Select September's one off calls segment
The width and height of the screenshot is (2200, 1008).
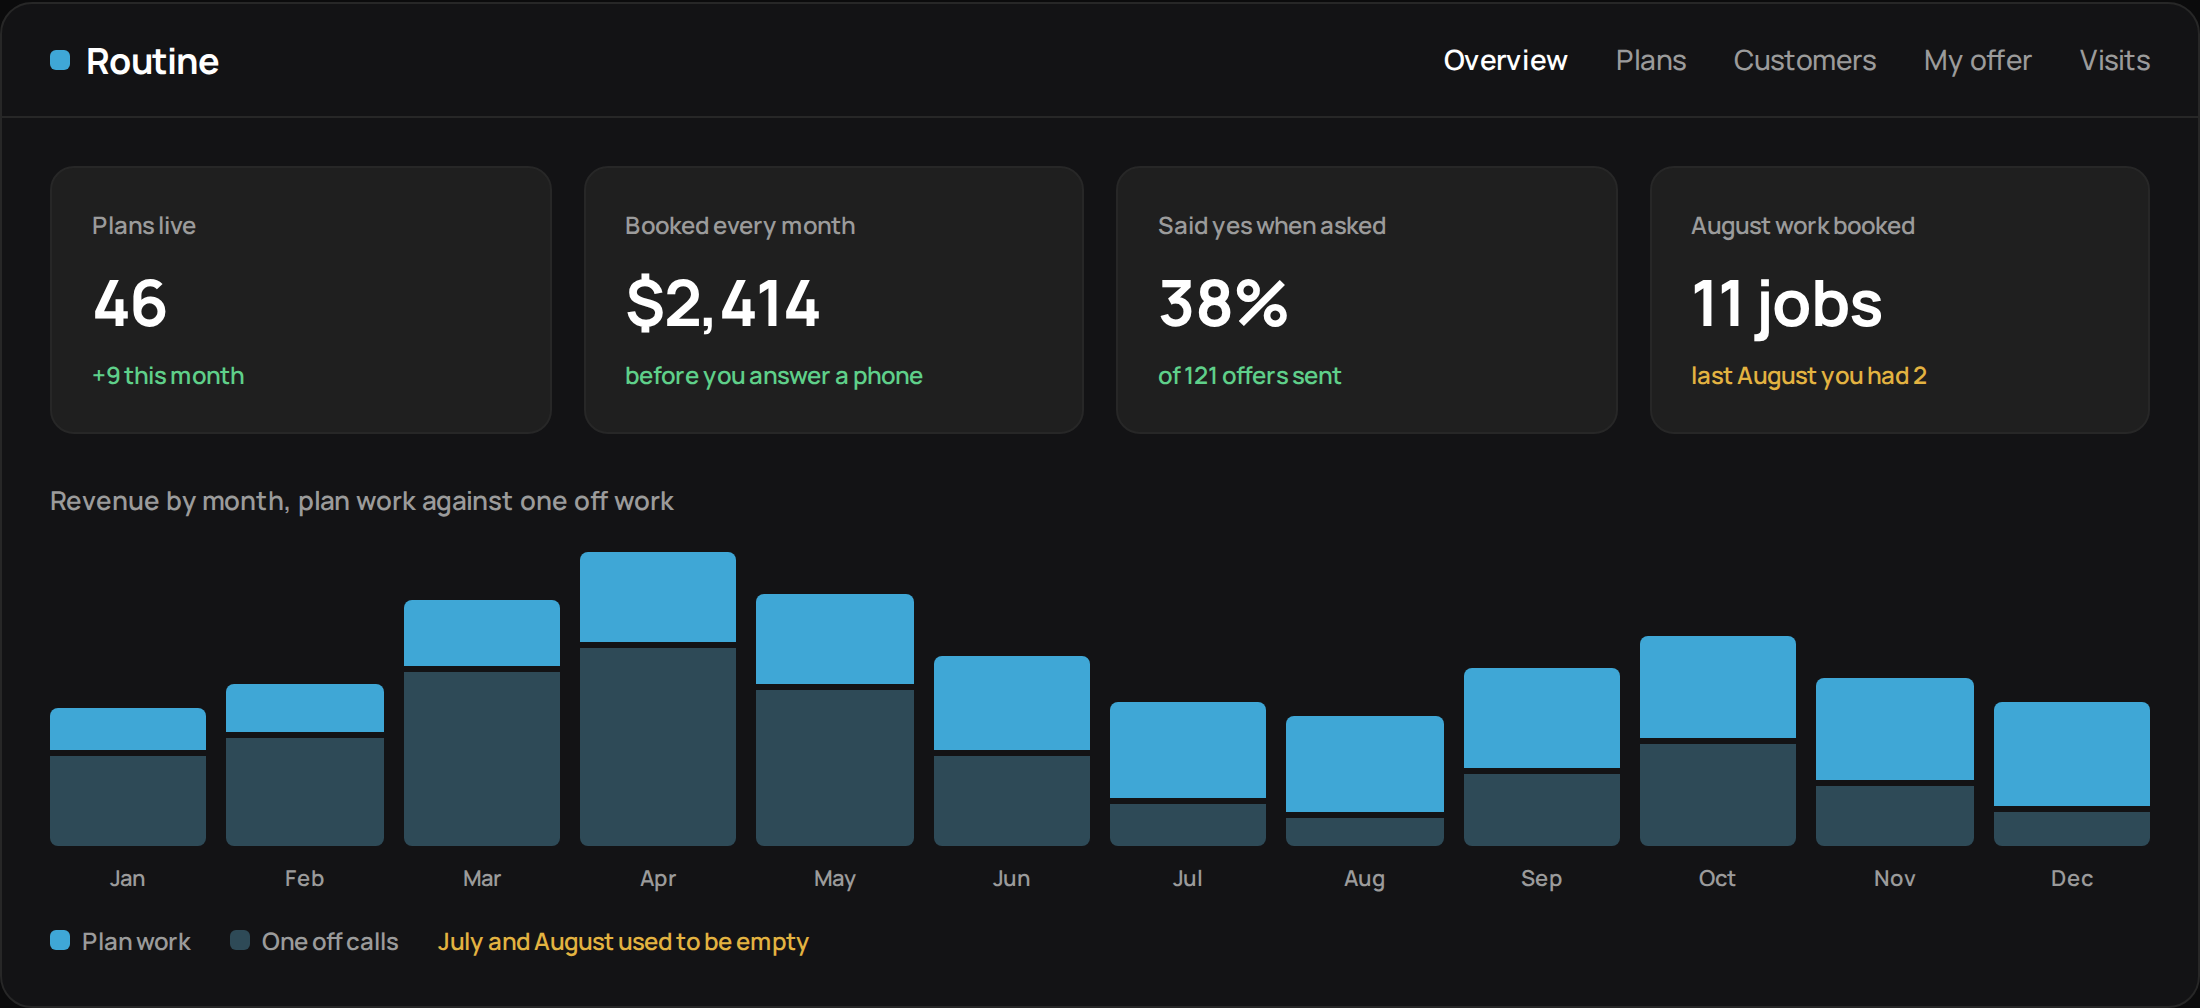[x=1542, y=810]
